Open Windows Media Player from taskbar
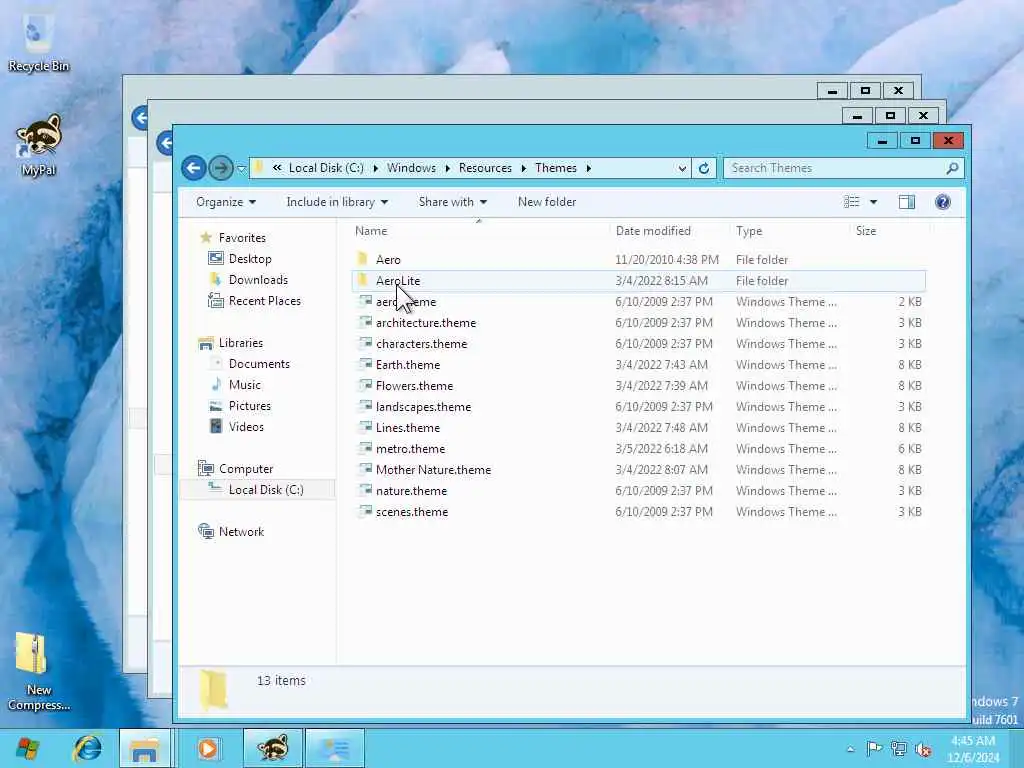 click(x=208, y=748)
